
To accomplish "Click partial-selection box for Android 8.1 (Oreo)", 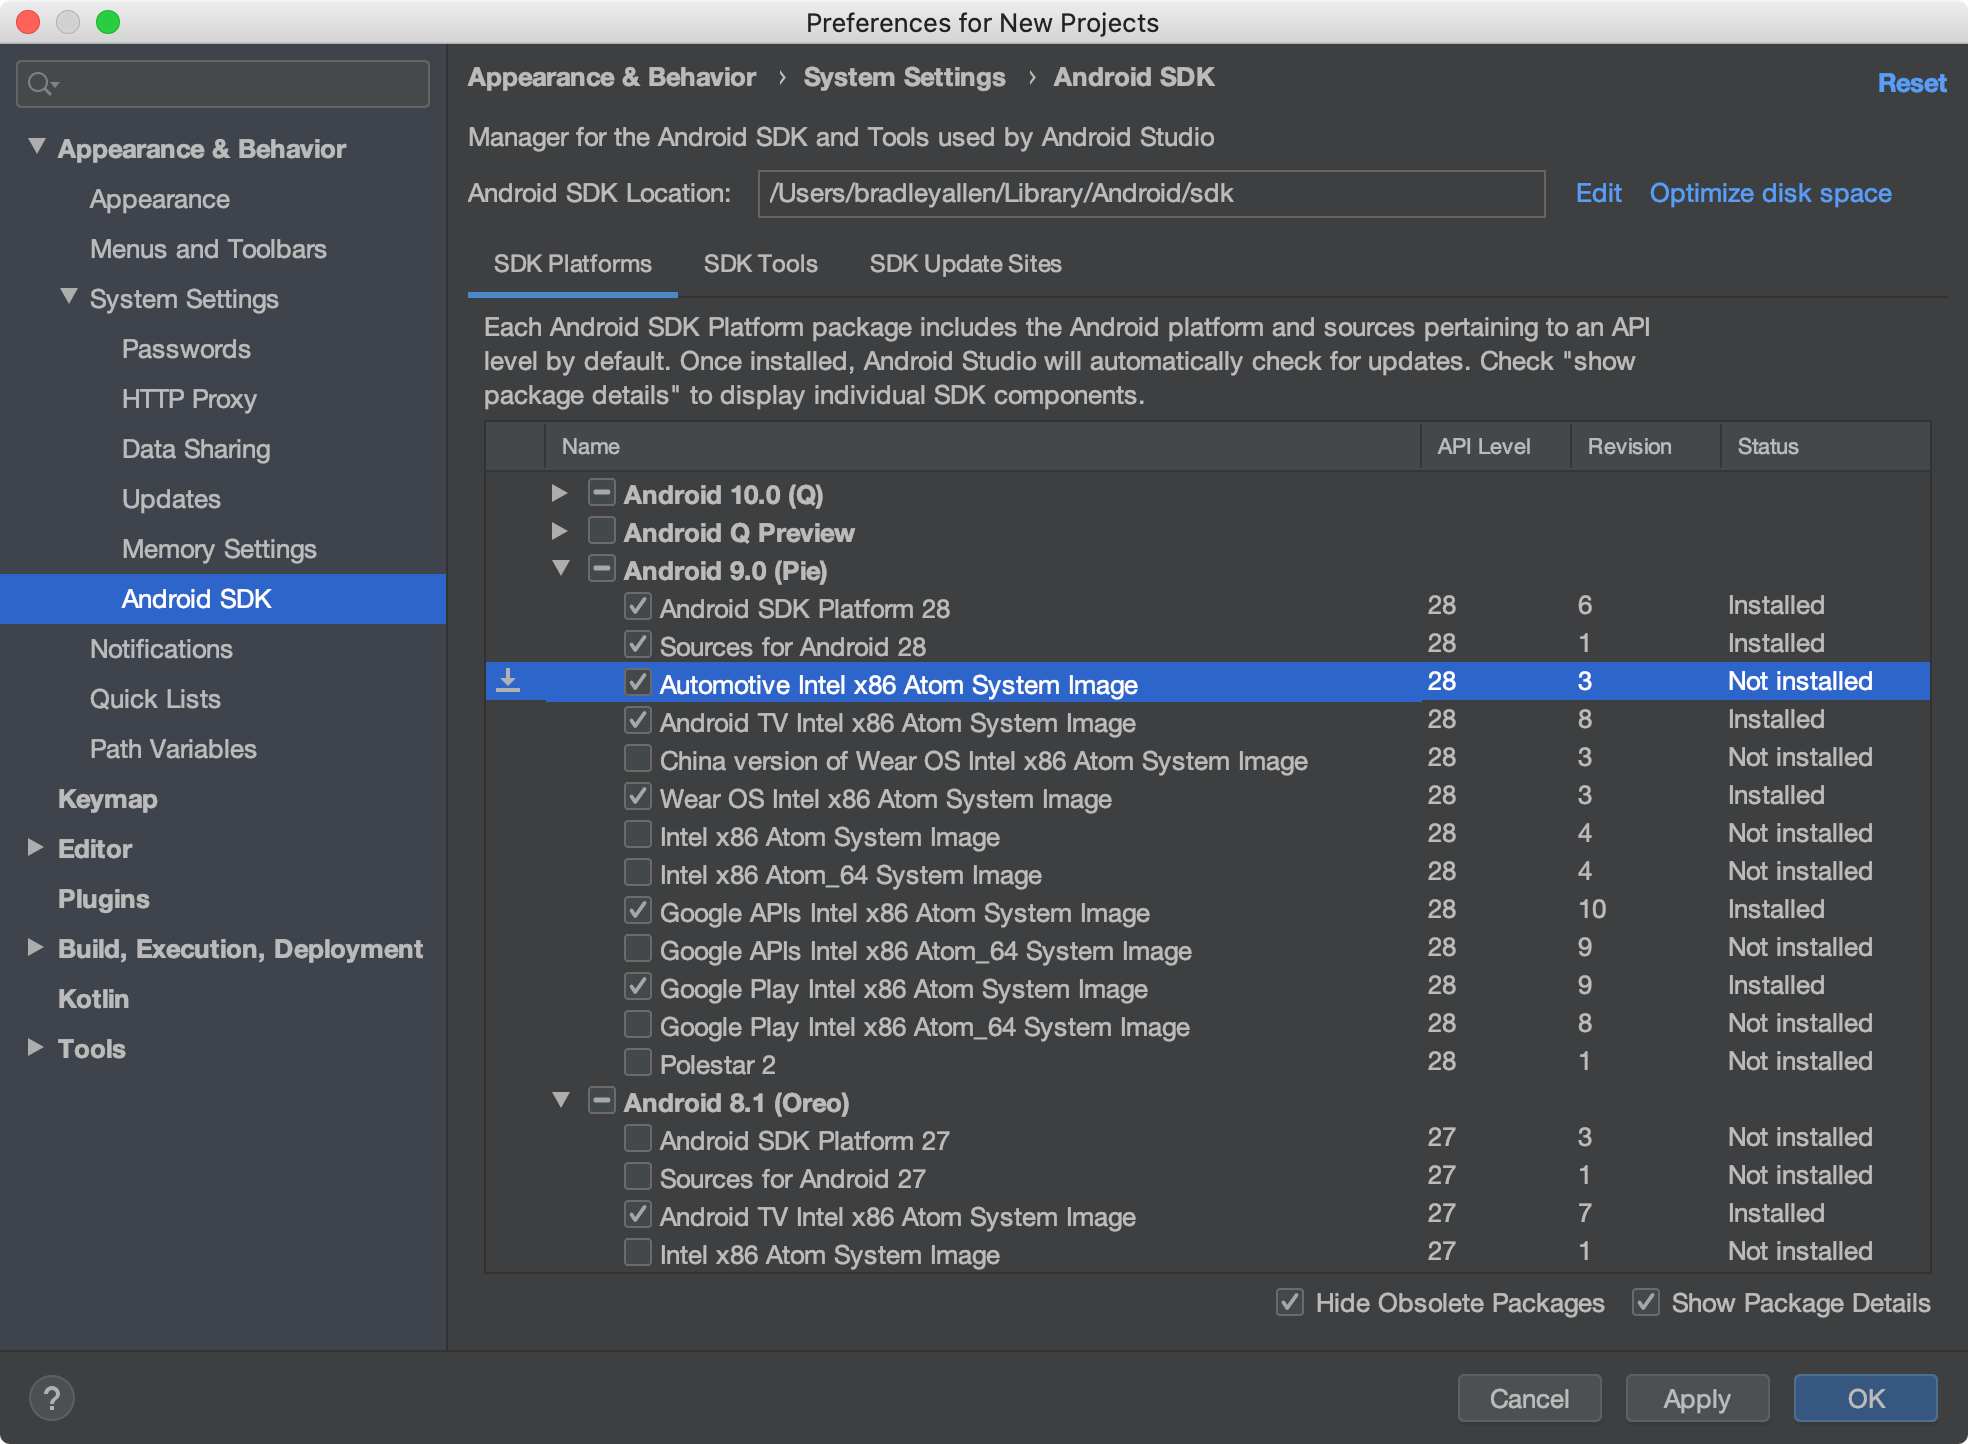I will [x=601, y=1100].
